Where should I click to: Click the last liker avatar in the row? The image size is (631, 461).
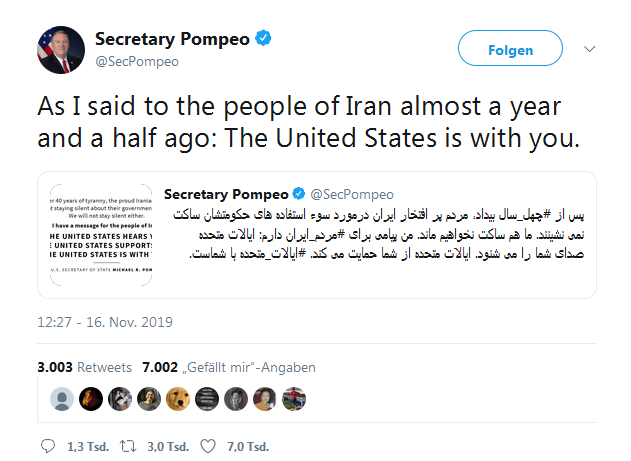[294, 398]
